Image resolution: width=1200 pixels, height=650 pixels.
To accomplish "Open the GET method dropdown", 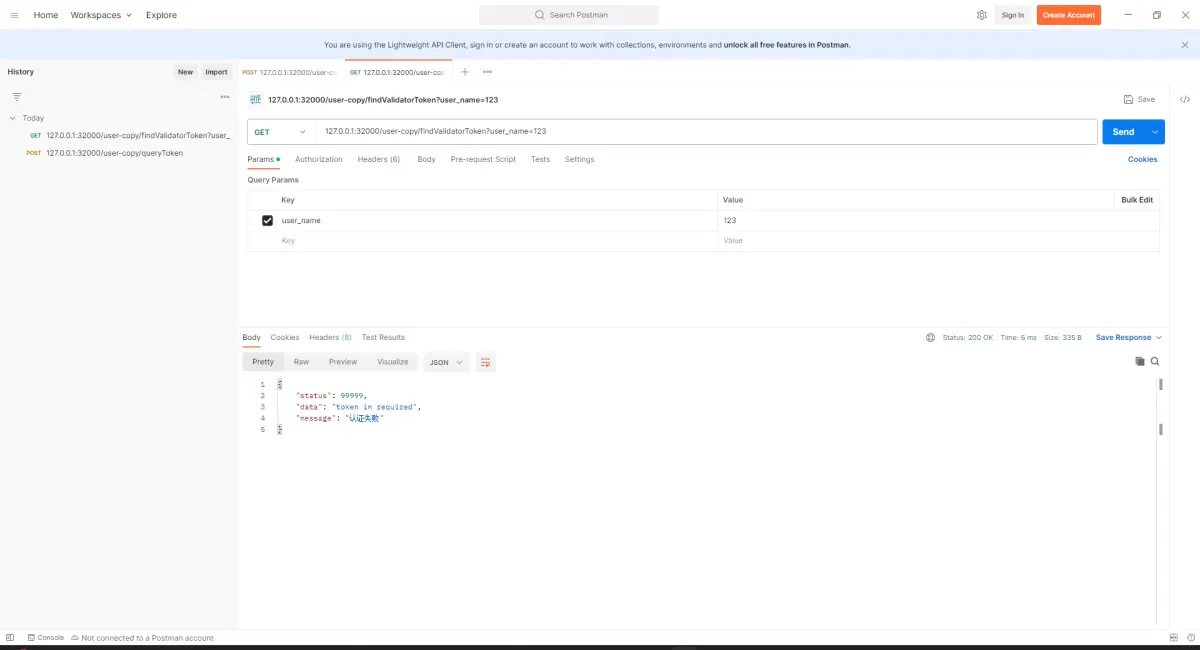I will (x=281, y=132).
